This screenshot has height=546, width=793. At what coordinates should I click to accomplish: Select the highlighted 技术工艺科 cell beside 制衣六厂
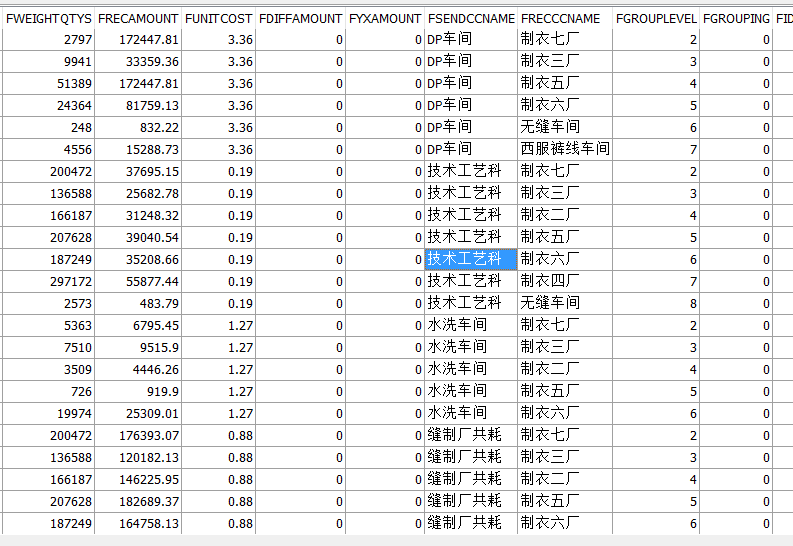pos(471,259)
